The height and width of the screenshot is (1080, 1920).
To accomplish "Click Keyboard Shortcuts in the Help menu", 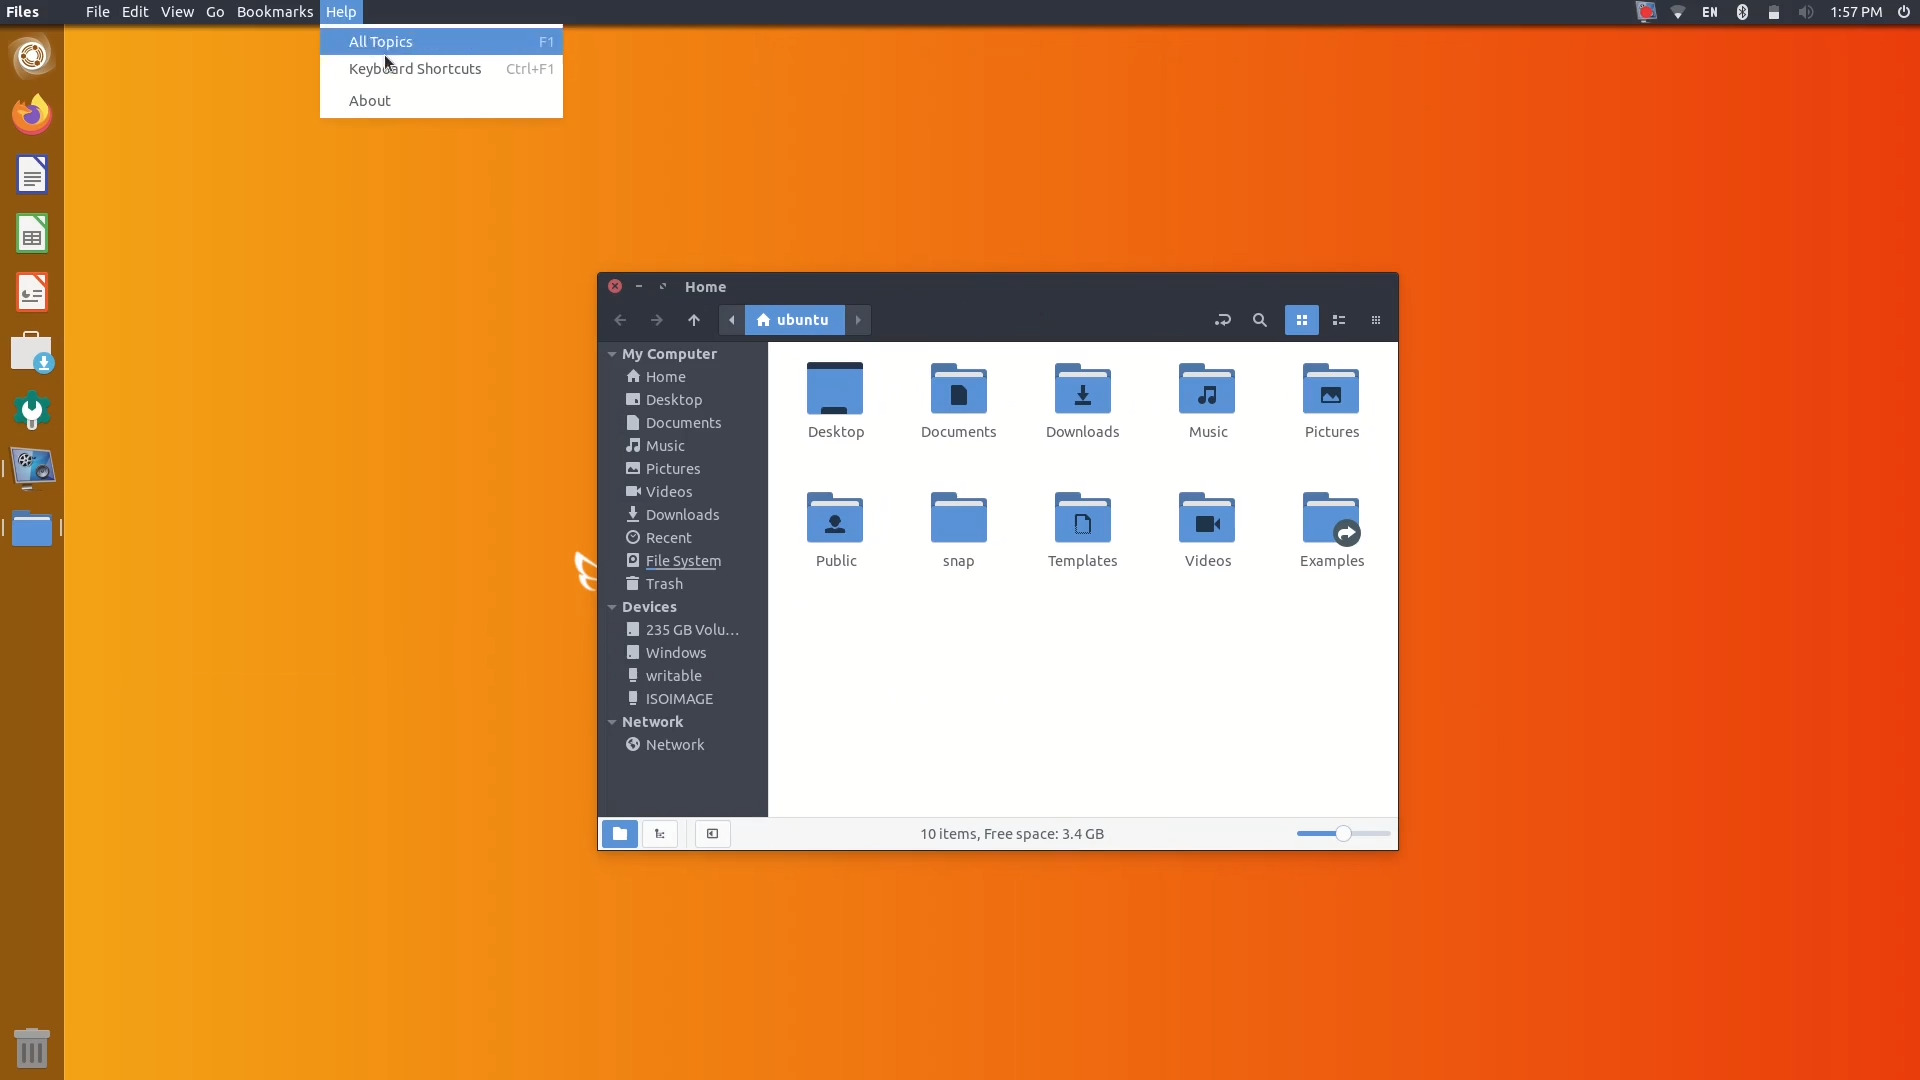I will pos(414,69).
